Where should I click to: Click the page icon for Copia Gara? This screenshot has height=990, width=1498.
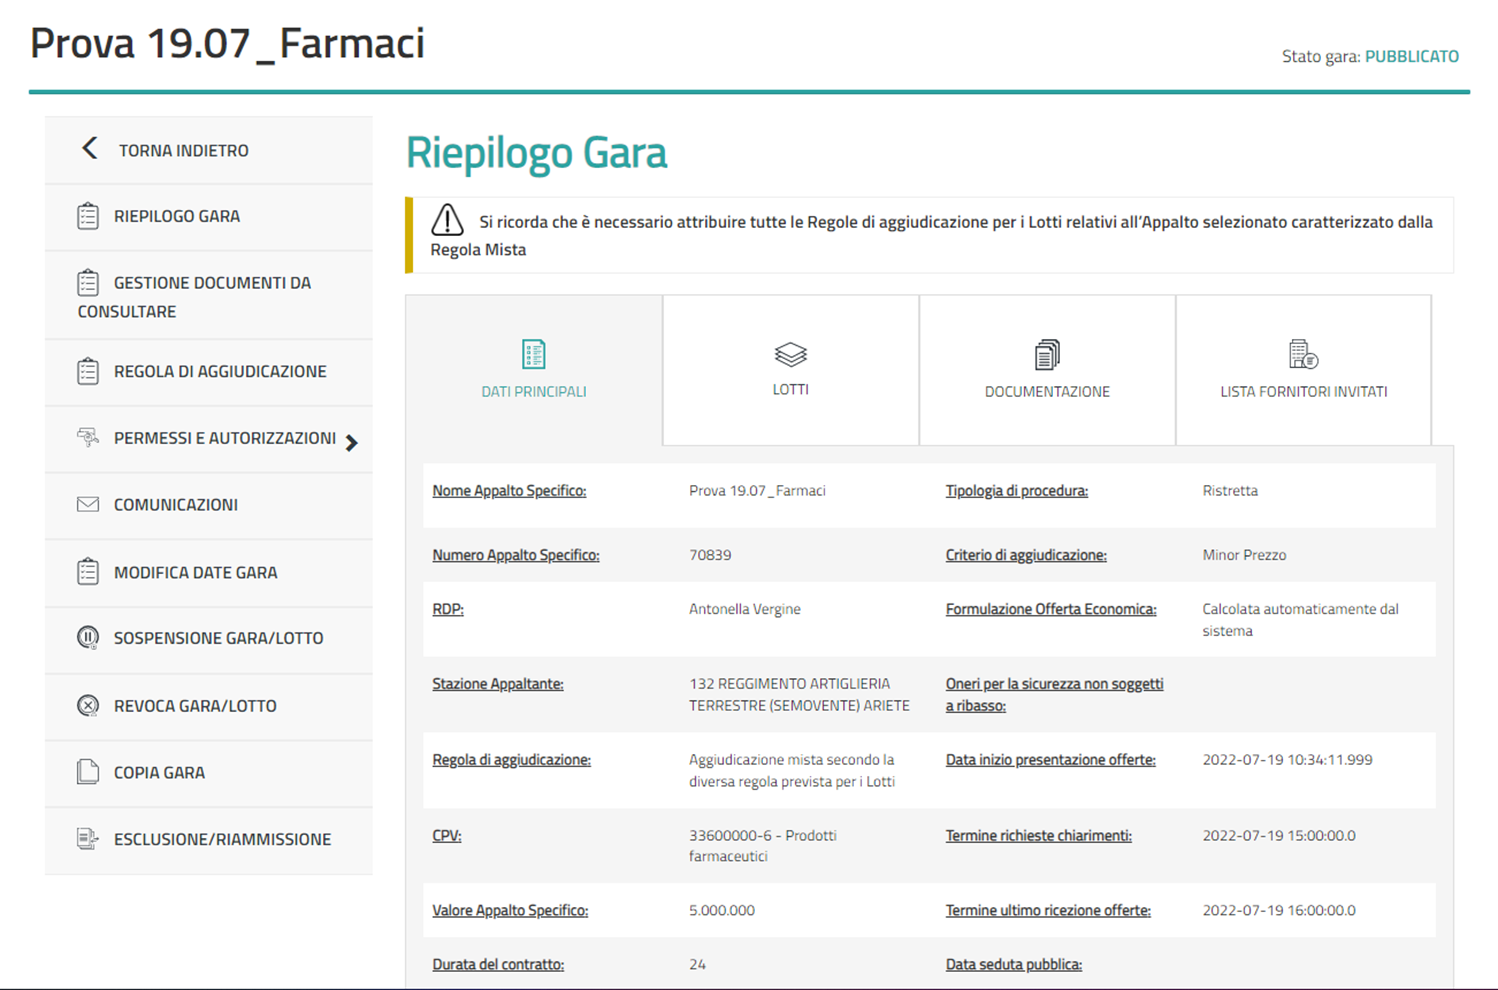(88, 772)
